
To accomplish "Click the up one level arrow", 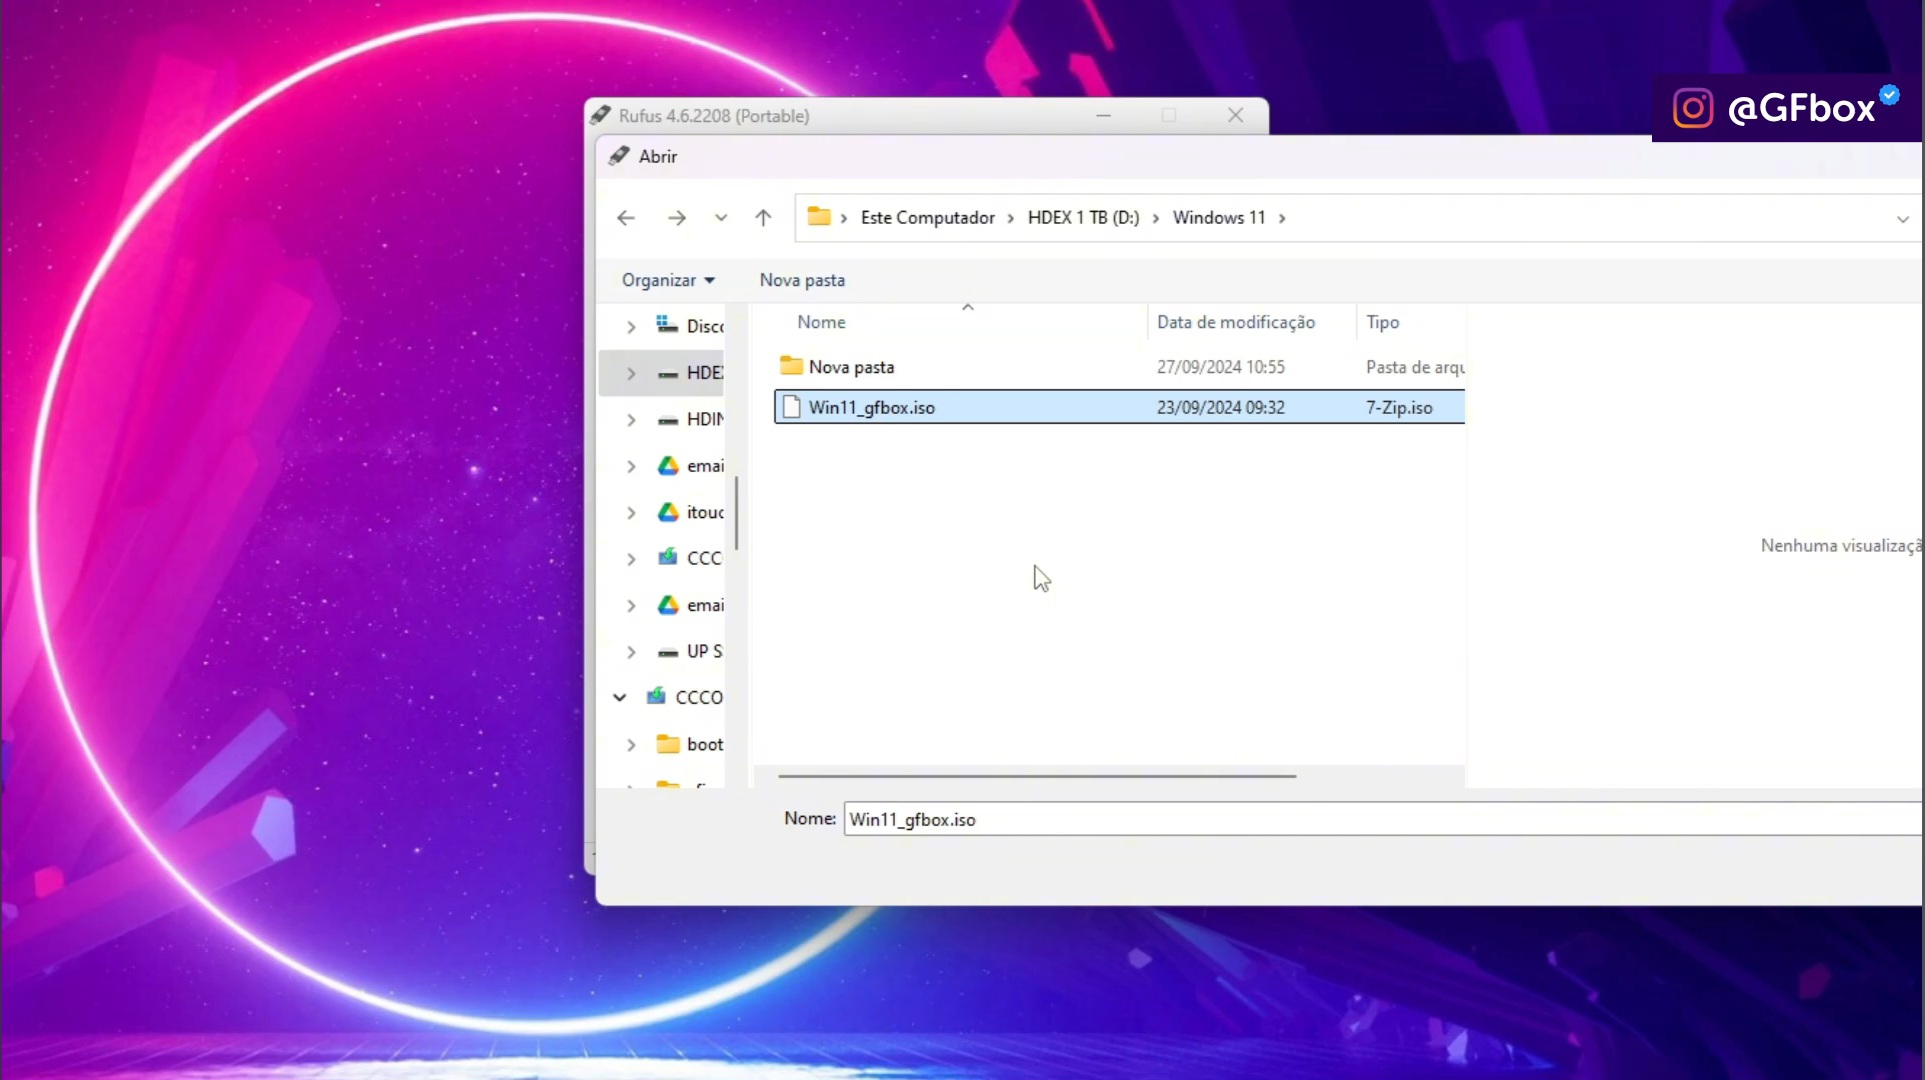I will [x=762, y=217].
